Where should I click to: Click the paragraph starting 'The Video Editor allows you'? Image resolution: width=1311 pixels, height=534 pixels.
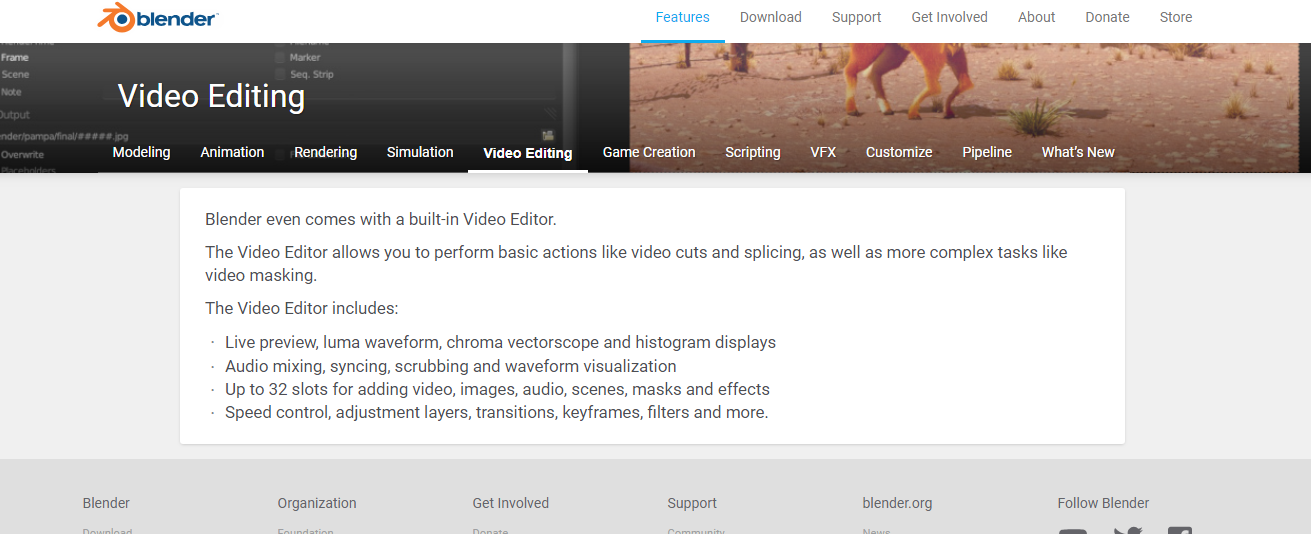(636, 264)
